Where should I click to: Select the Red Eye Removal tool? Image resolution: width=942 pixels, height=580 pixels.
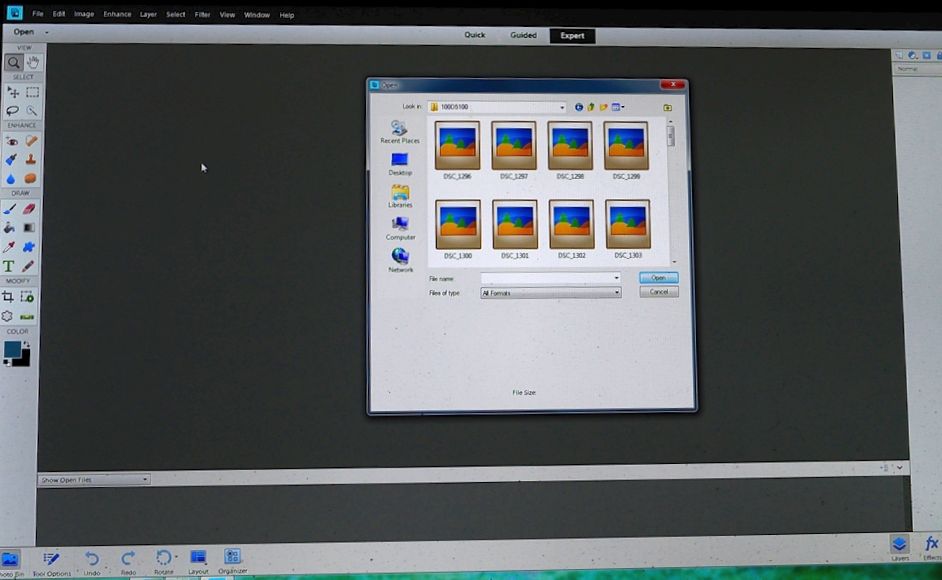(13, 141)
